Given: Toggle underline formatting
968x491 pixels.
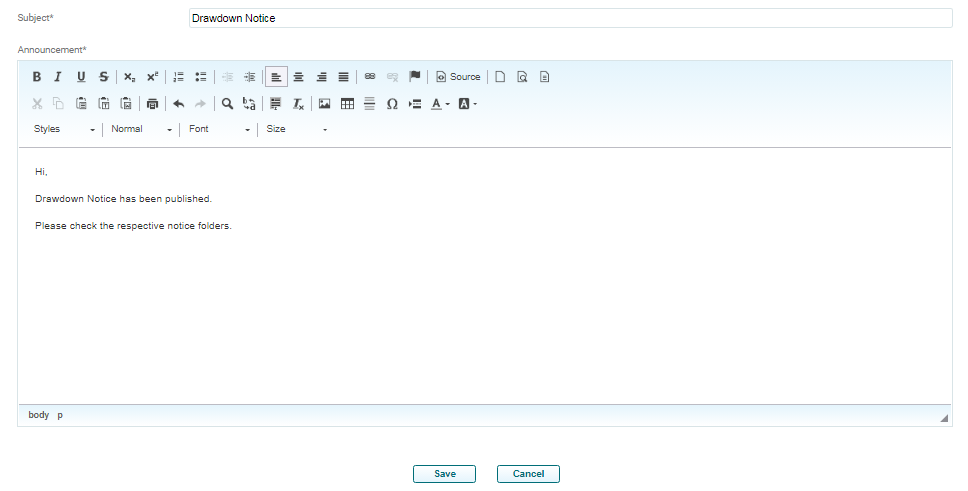Looking at the screenshot, I should coord(81,77).
